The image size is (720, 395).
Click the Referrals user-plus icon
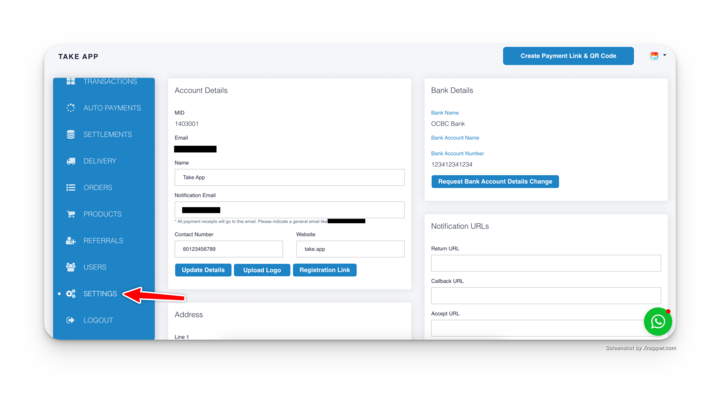point(70,241)
